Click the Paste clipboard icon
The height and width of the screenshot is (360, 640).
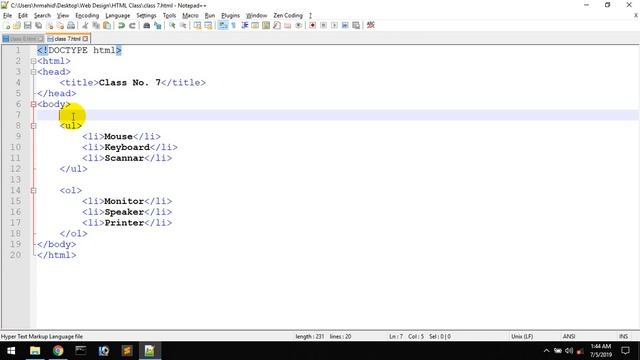pyautogui.click(x=107, y=25)
